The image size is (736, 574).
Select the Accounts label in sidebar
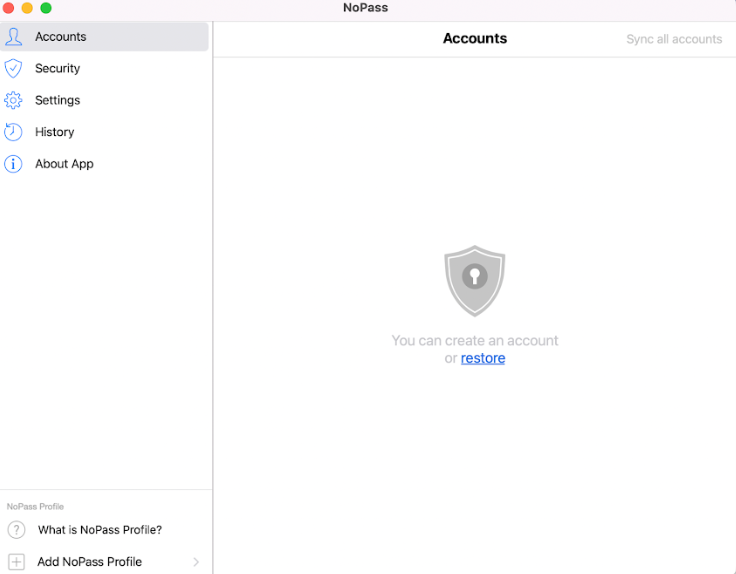(x=61, y=37)
